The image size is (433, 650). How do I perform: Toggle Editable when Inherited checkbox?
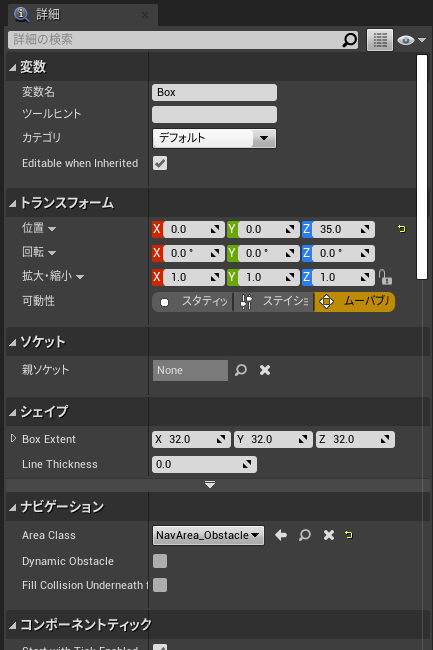[x=160, y=163]
